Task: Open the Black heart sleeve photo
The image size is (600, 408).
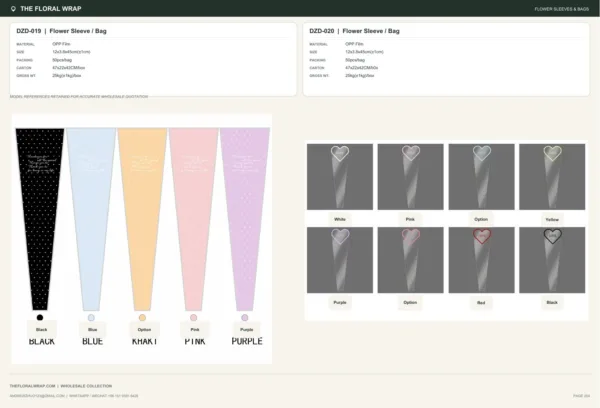Action: [x=552, y=260]
